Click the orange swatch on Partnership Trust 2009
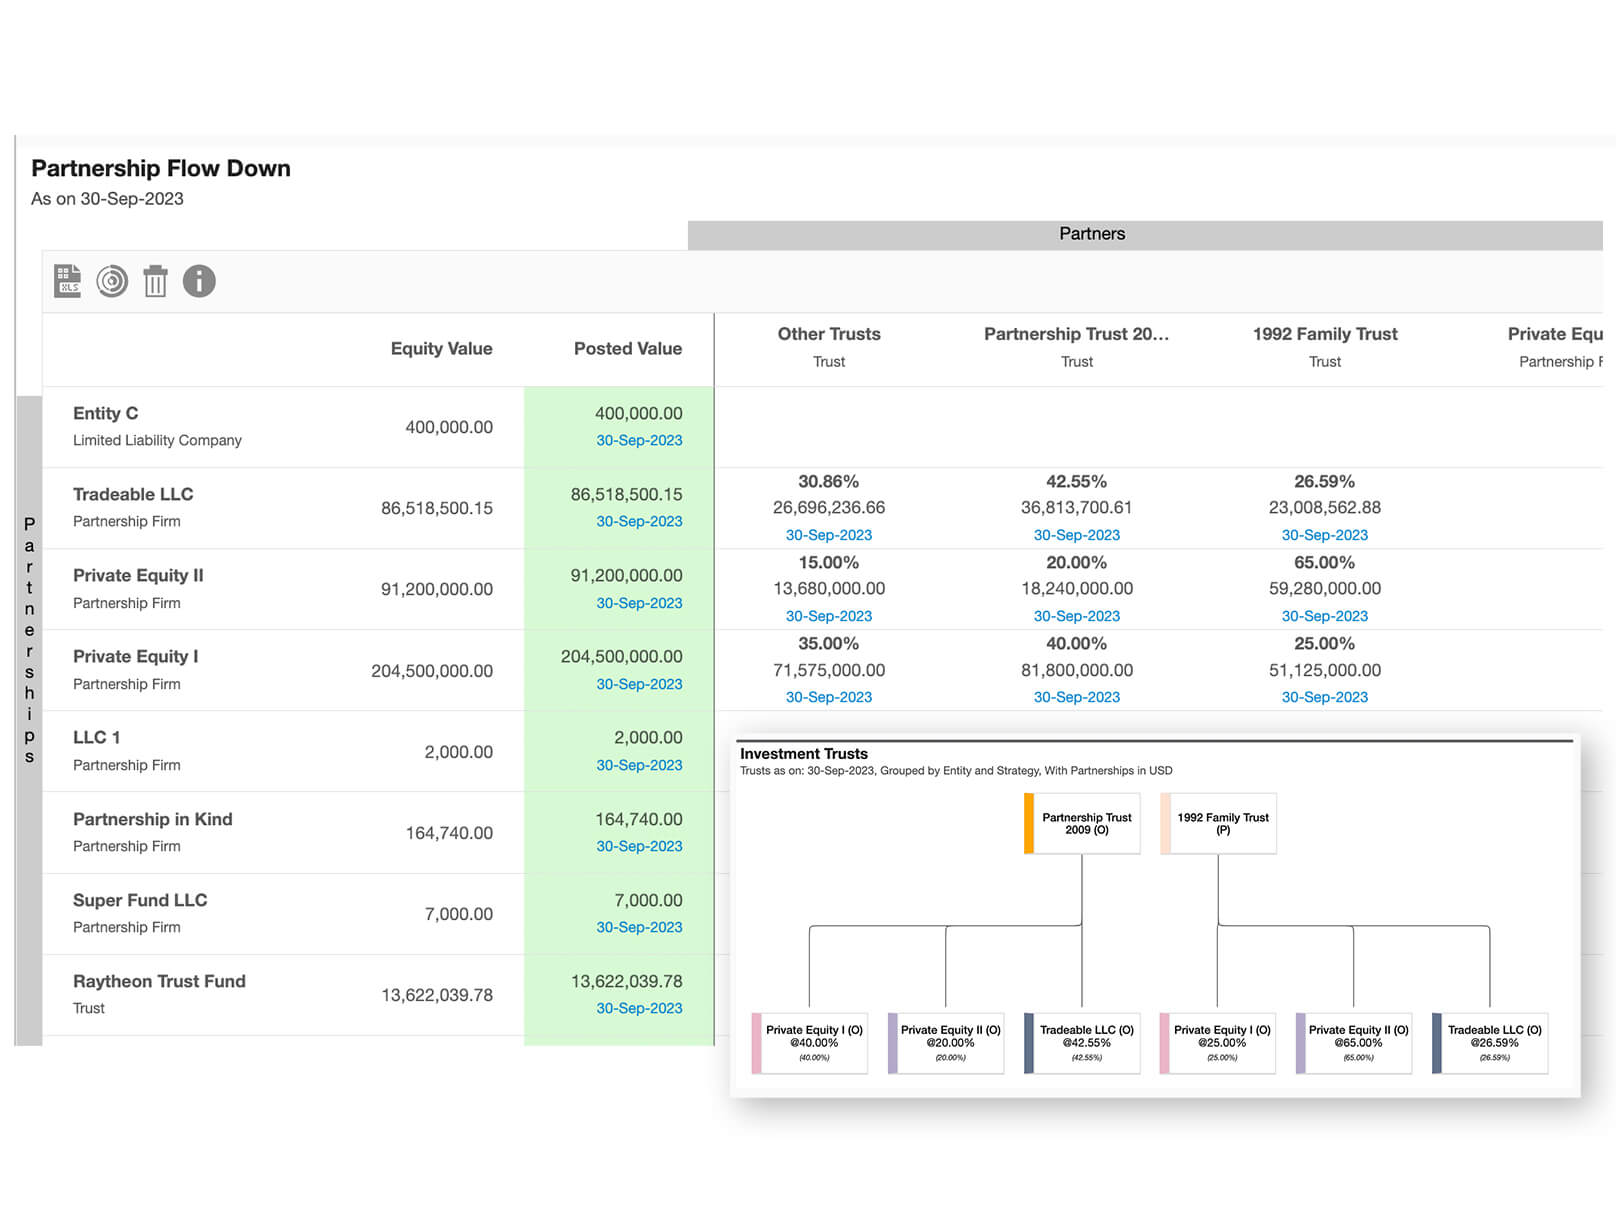Viewport: 1616px width, 1232px height. click(1029, 823)
